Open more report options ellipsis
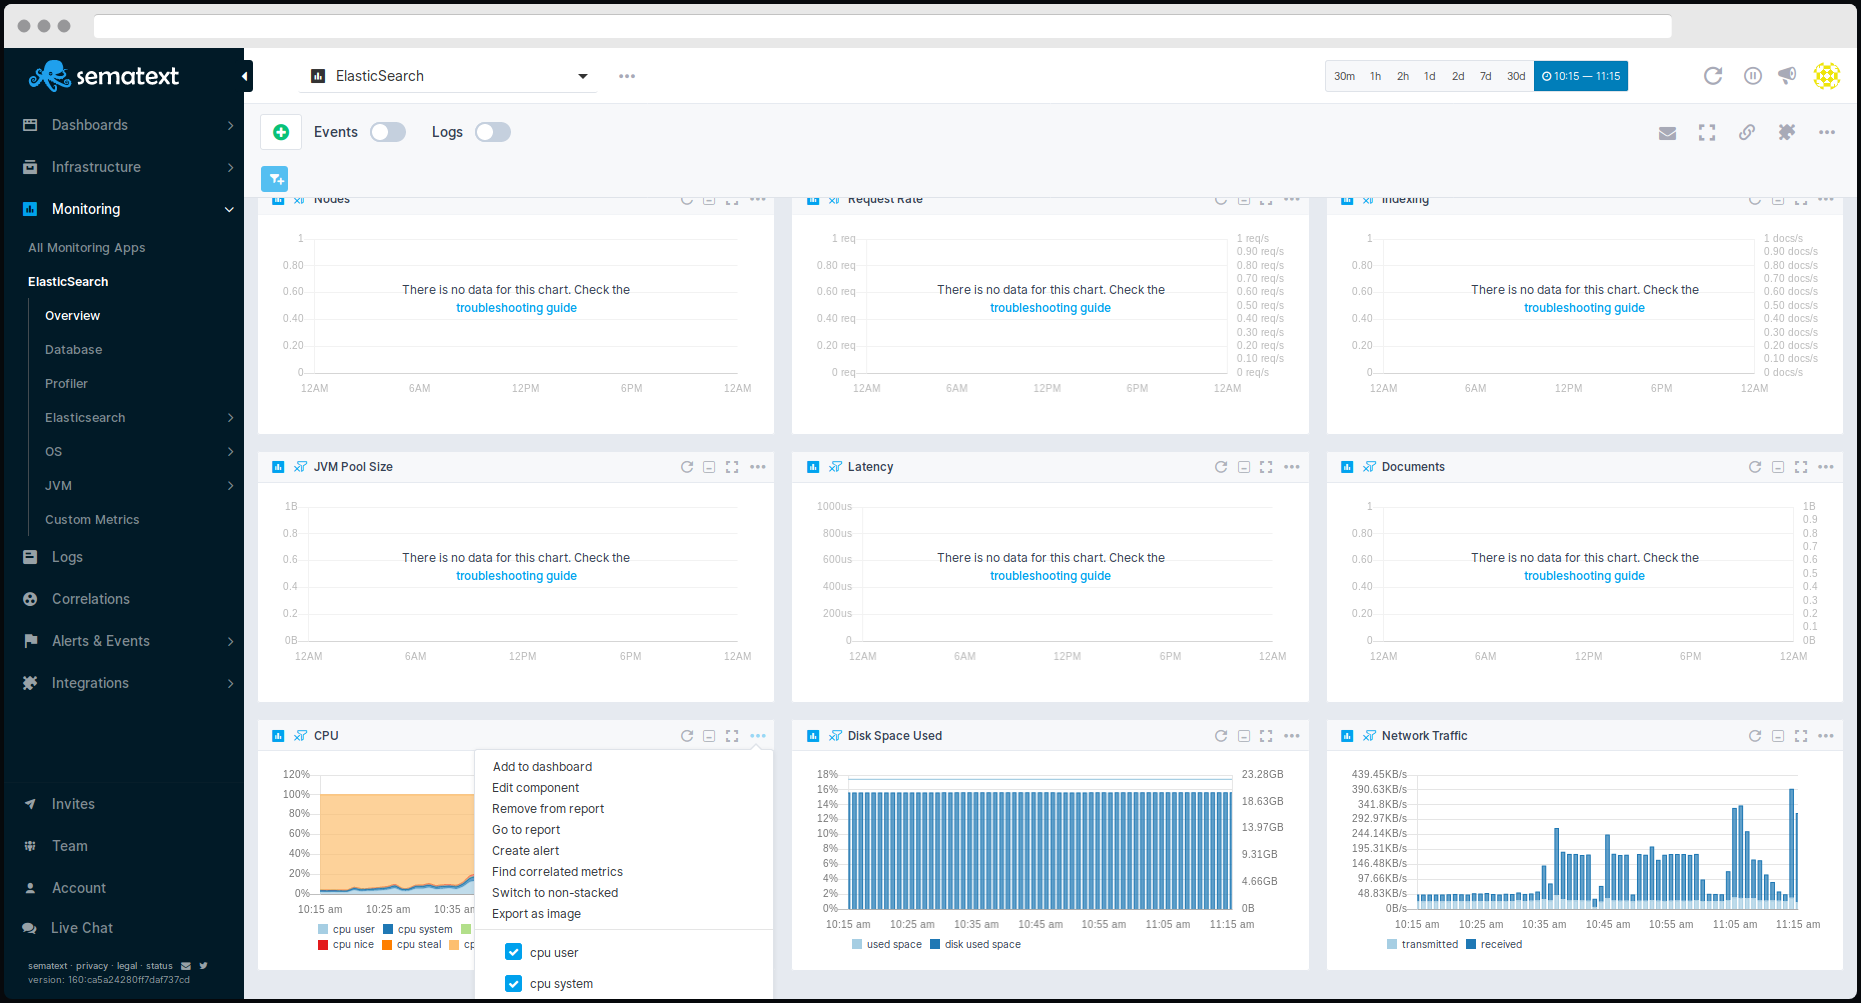Viewport: 1861px width, 1003px height. (1827, 132)
